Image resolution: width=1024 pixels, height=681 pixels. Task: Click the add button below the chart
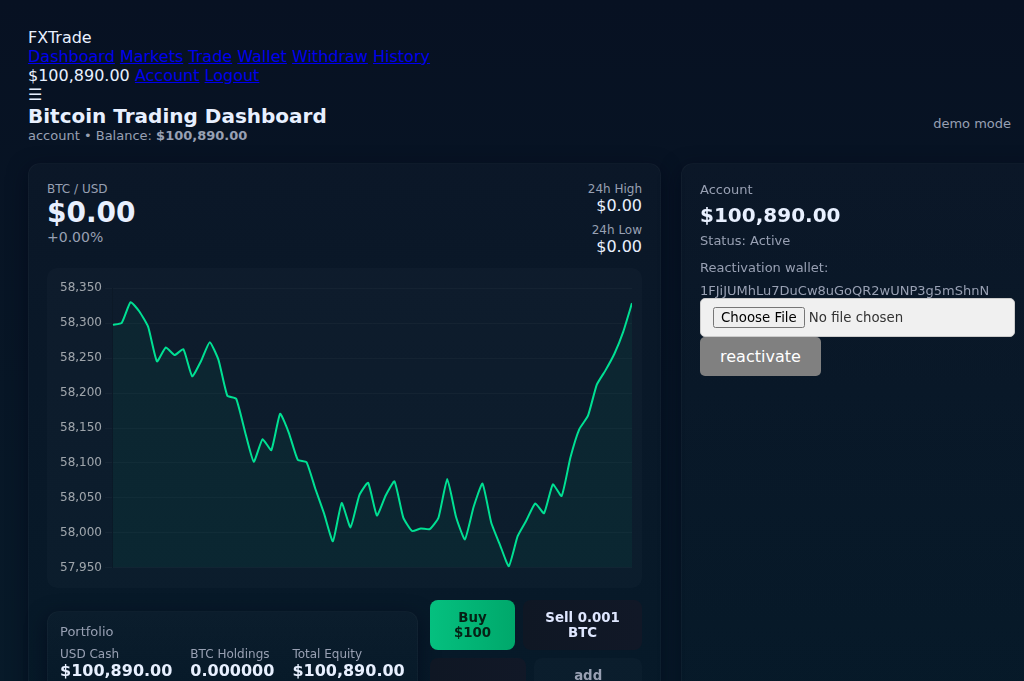click(x=587, y=673)
